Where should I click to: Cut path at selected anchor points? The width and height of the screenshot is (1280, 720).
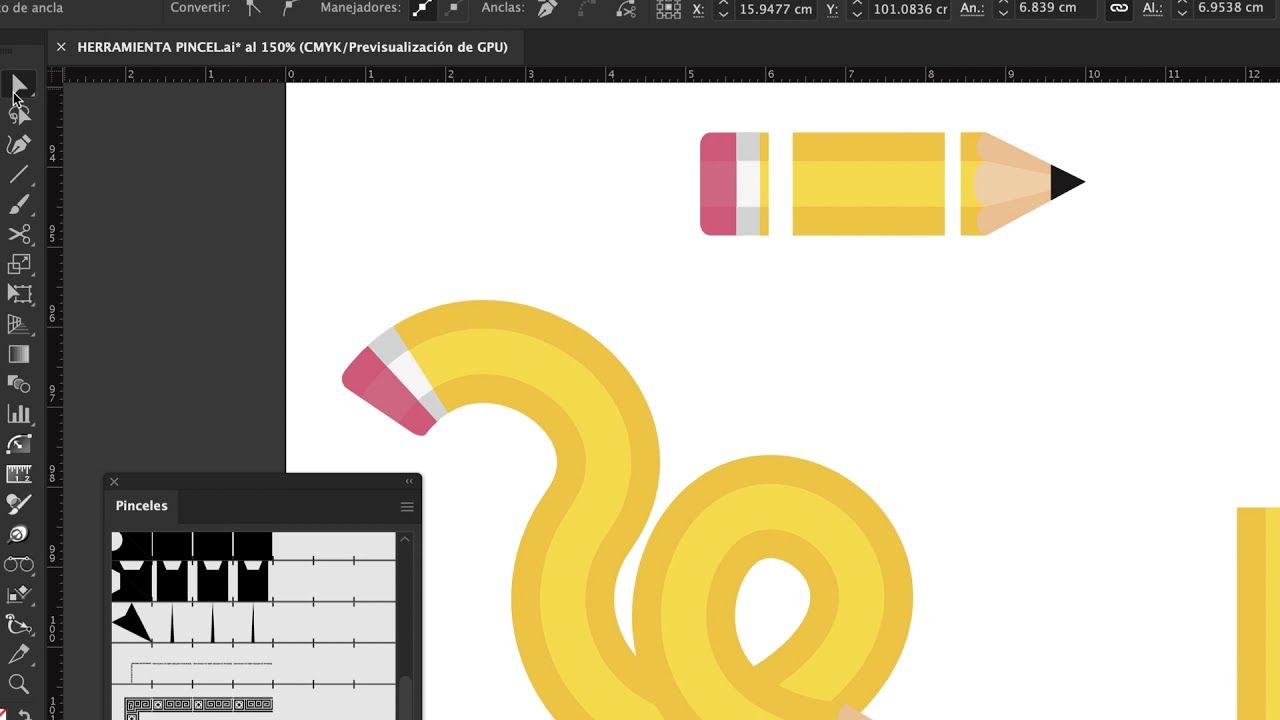tap(626, 9)
